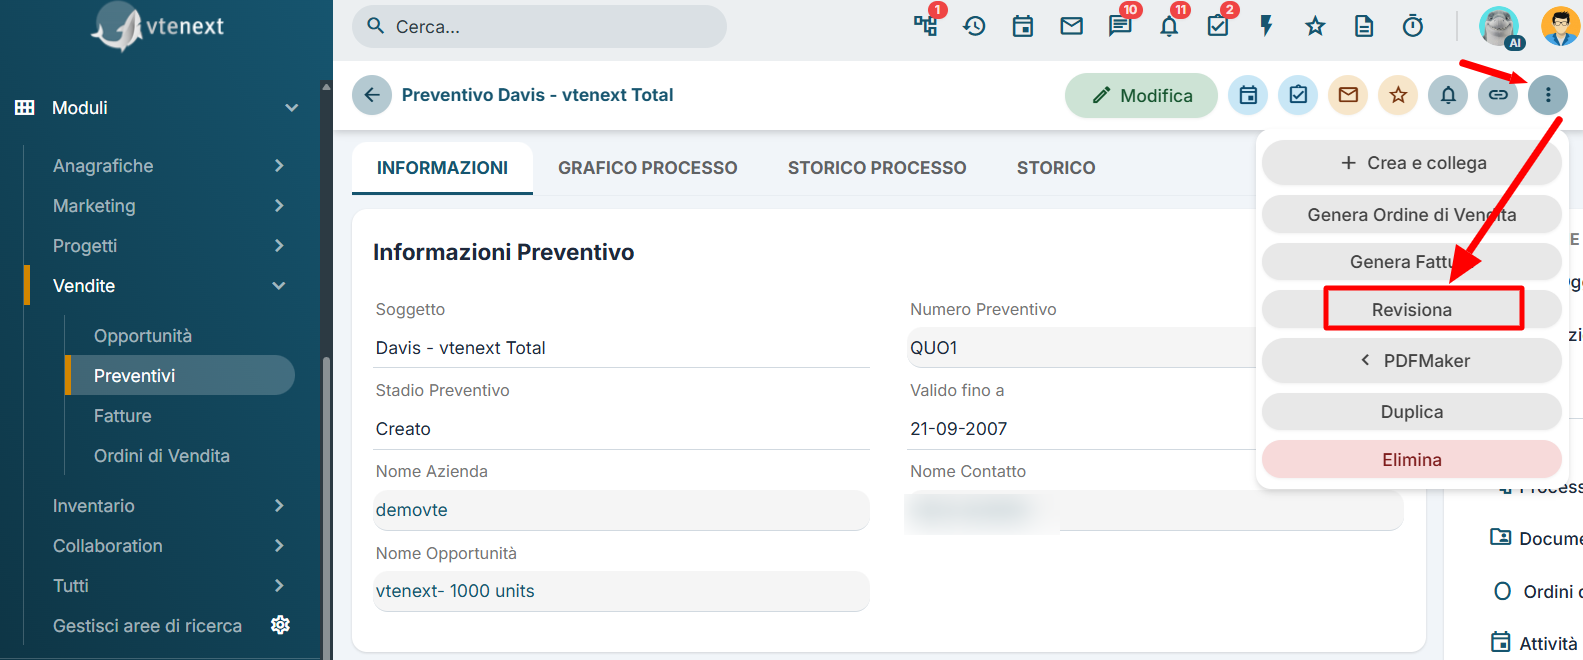
Task: Collapse the Moduli menu chevron
Action: point(292,108)
